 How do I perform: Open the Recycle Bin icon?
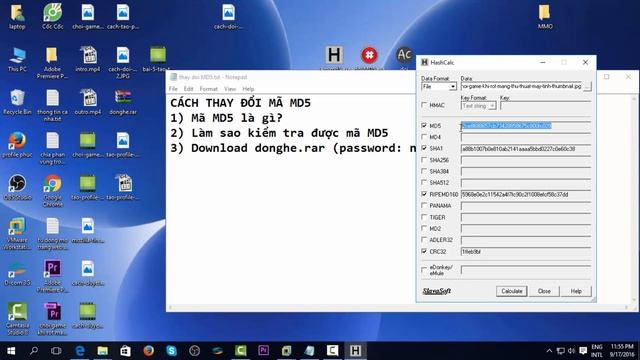pyautogui.click(x=17, y=102)
